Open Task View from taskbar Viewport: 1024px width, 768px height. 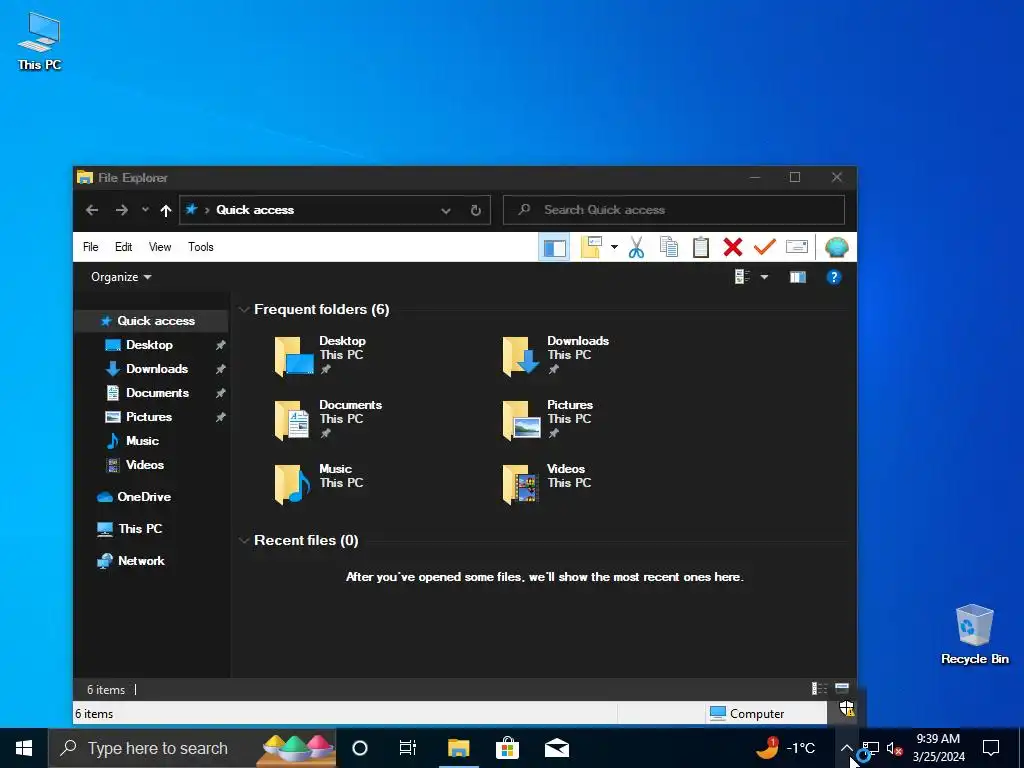click(408, 748)
